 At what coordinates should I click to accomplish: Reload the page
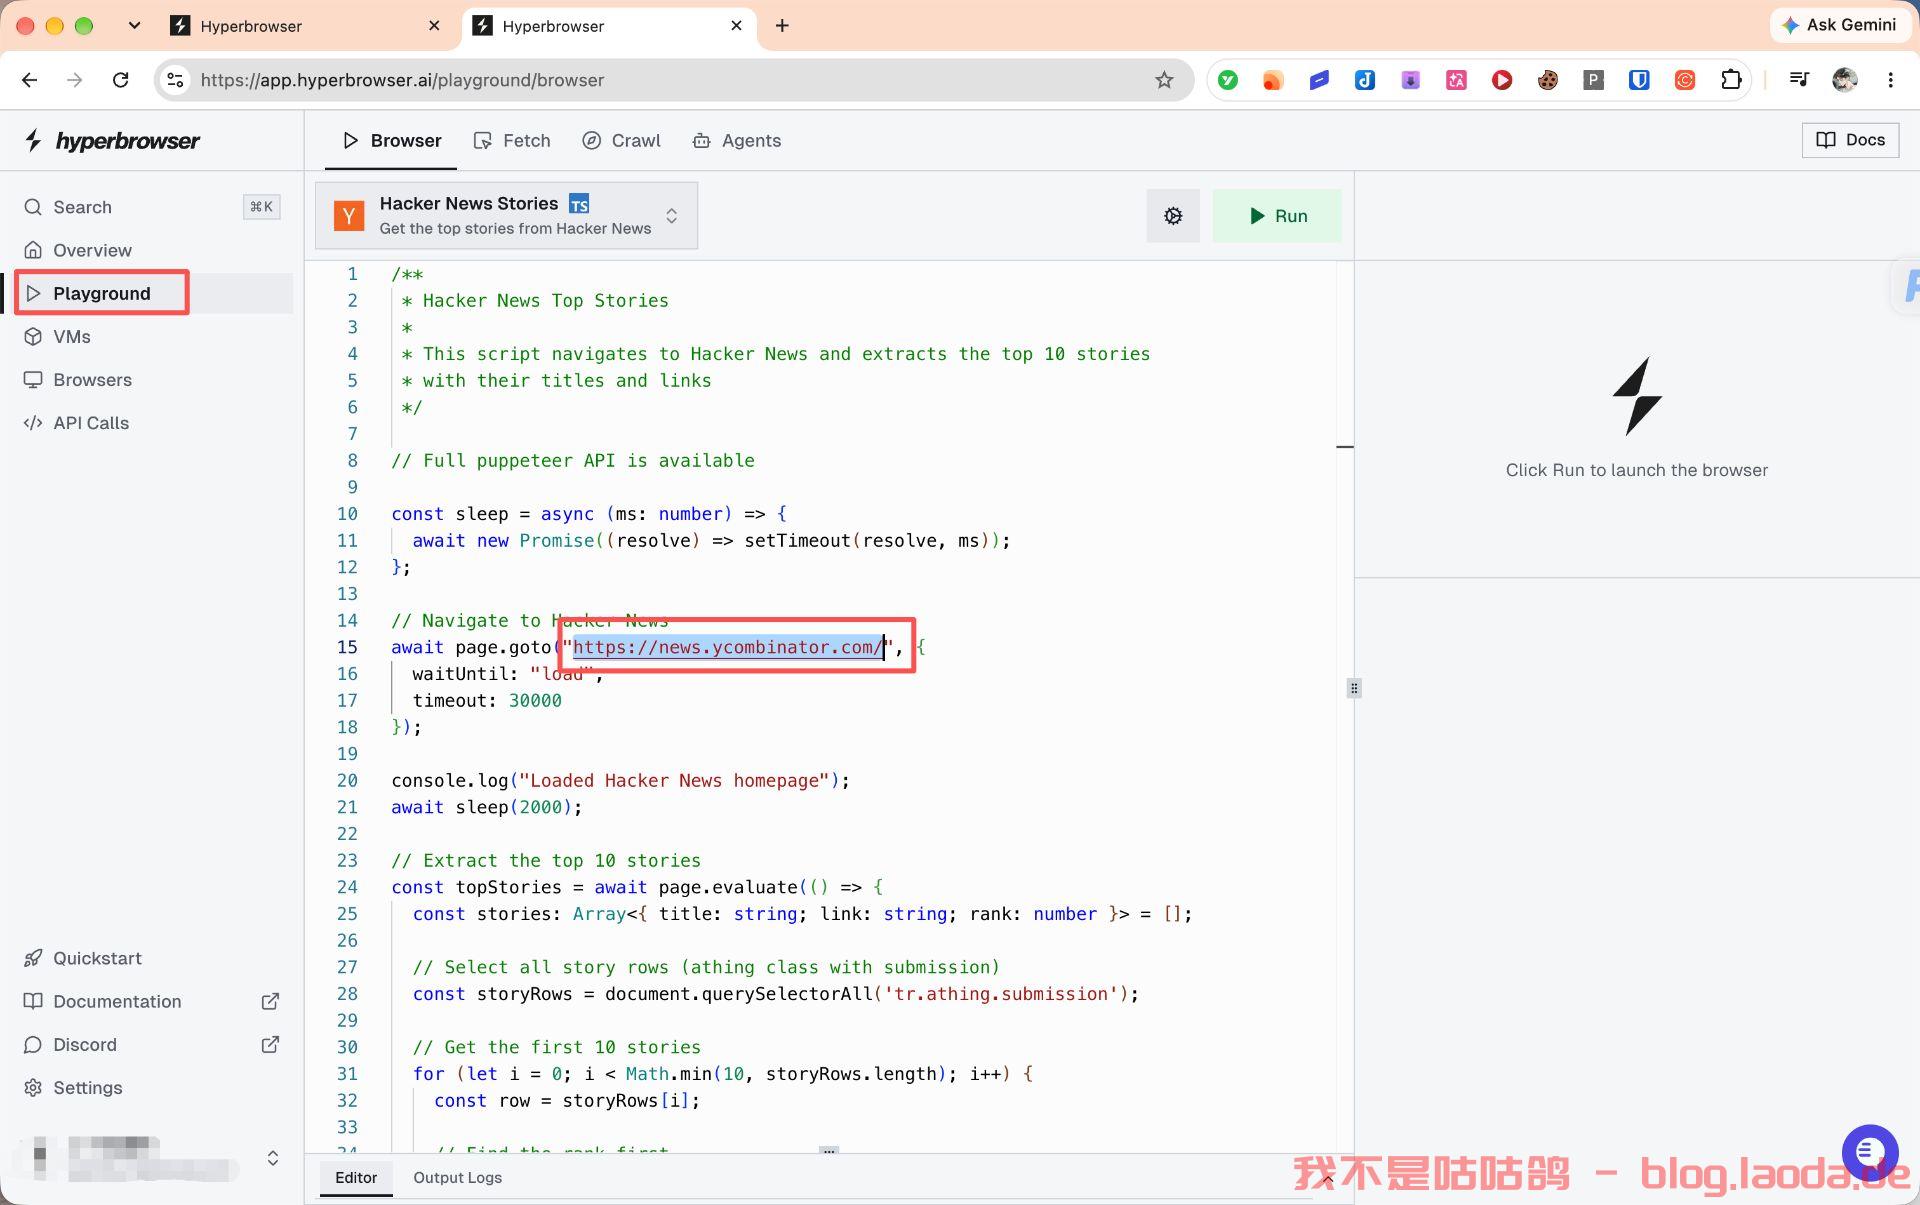point(120,80)
